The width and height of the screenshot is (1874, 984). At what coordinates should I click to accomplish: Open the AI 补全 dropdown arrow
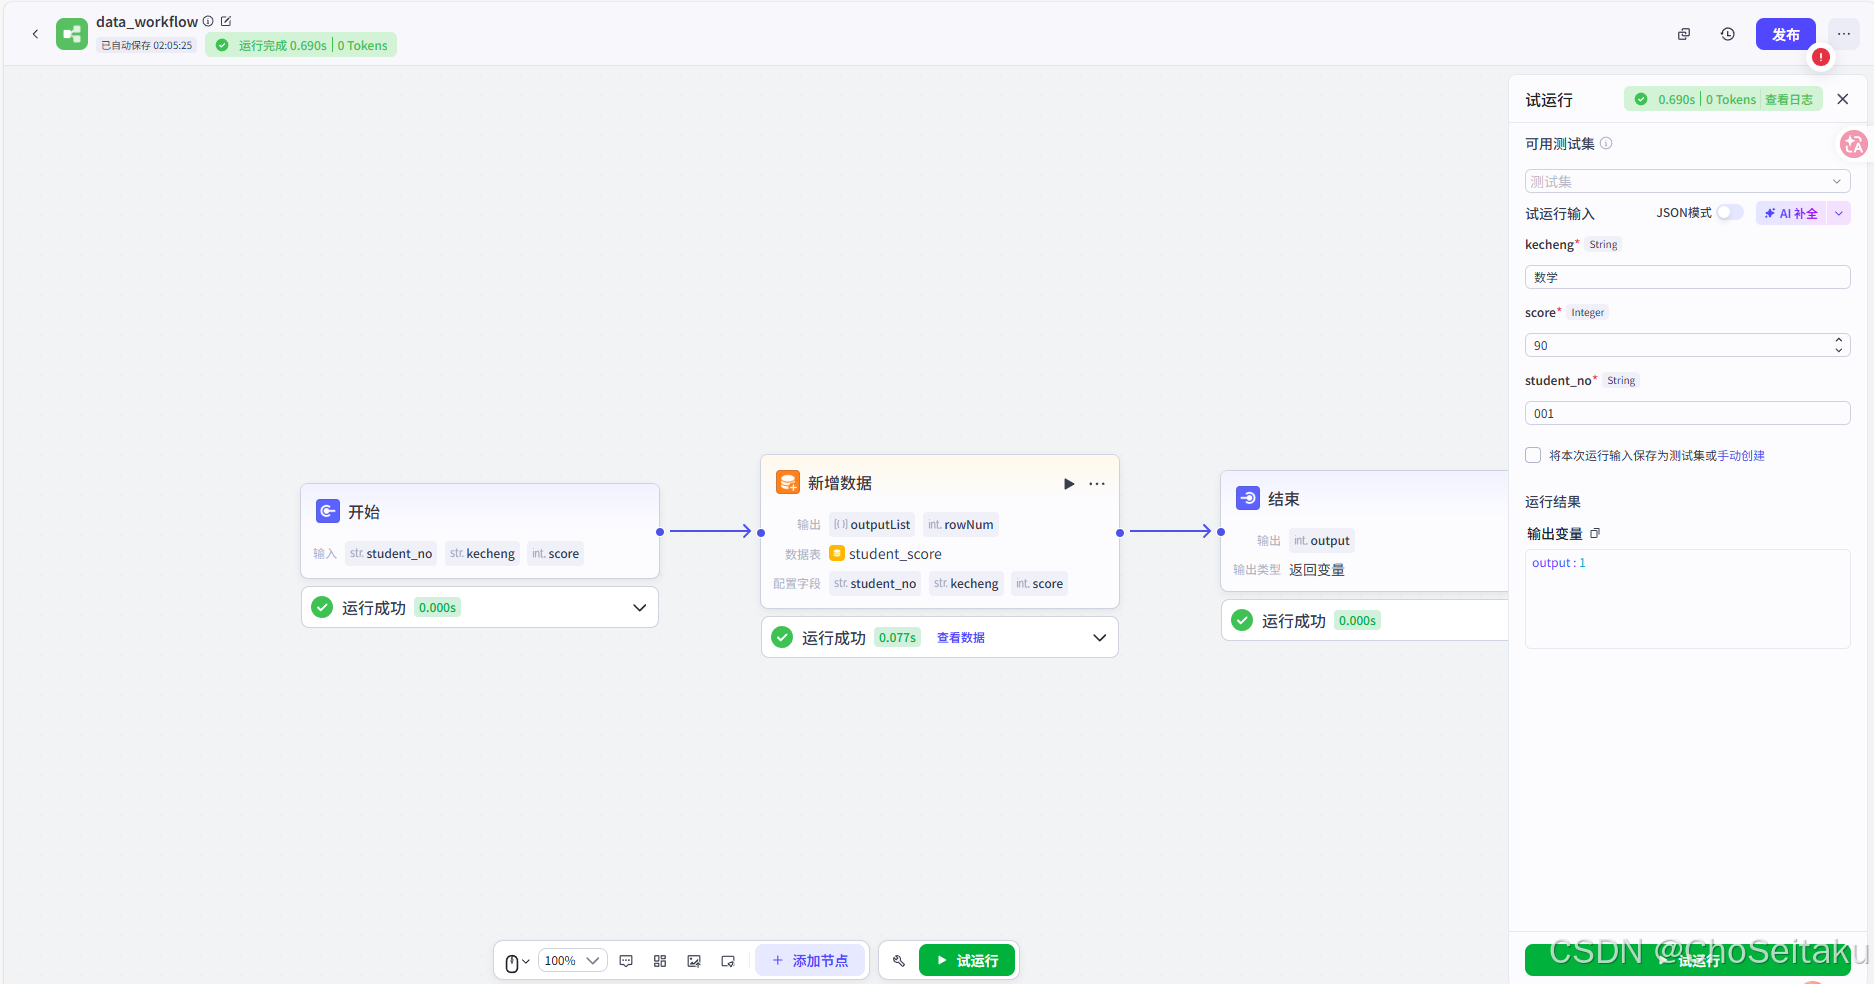click(x=1839, y=213)
